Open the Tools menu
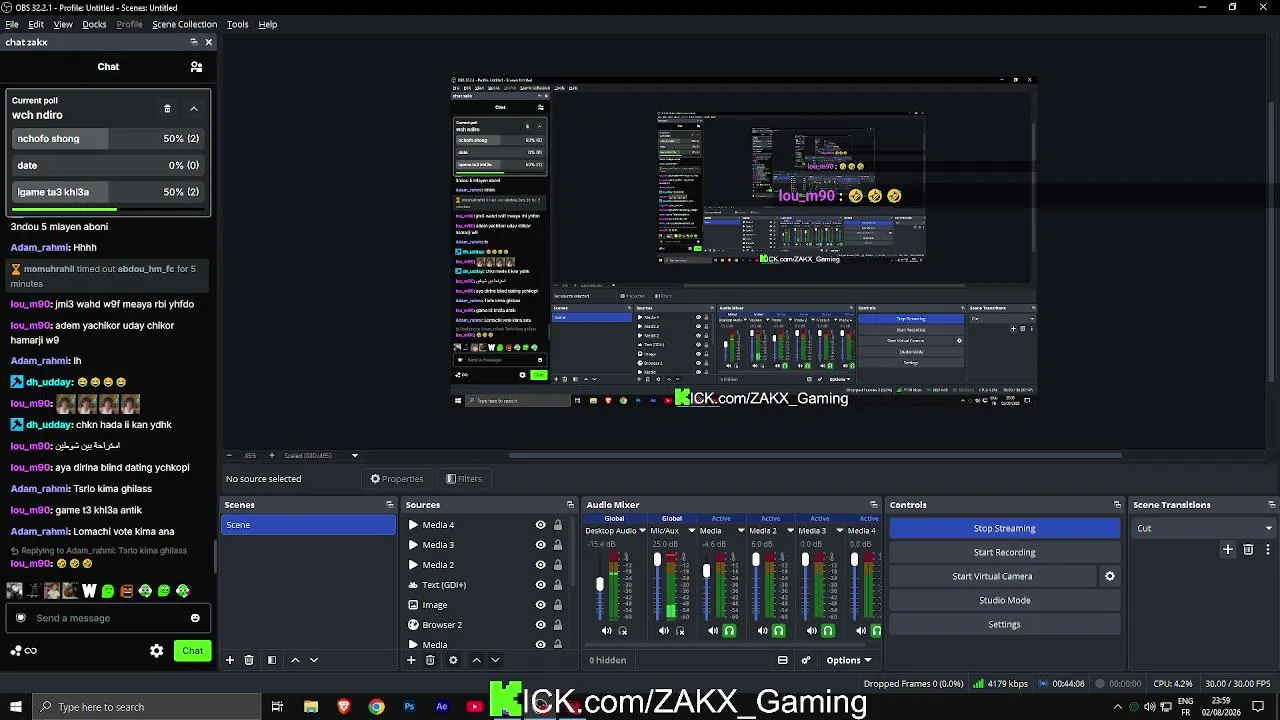This screenshot has width=1280, height=720. coord(237,24)
